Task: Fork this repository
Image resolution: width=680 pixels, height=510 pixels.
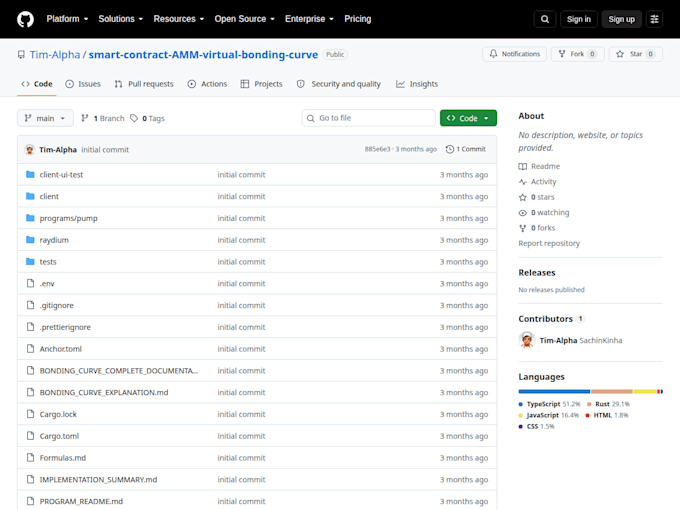Action: pos(578,54)
